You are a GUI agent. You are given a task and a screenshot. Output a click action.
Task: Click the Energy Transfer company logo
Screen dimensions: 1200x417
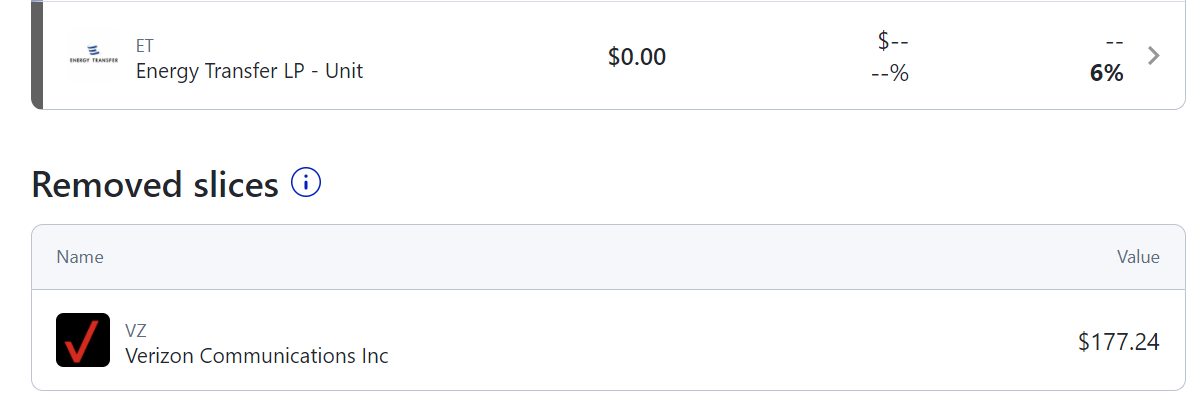(93, 56)
